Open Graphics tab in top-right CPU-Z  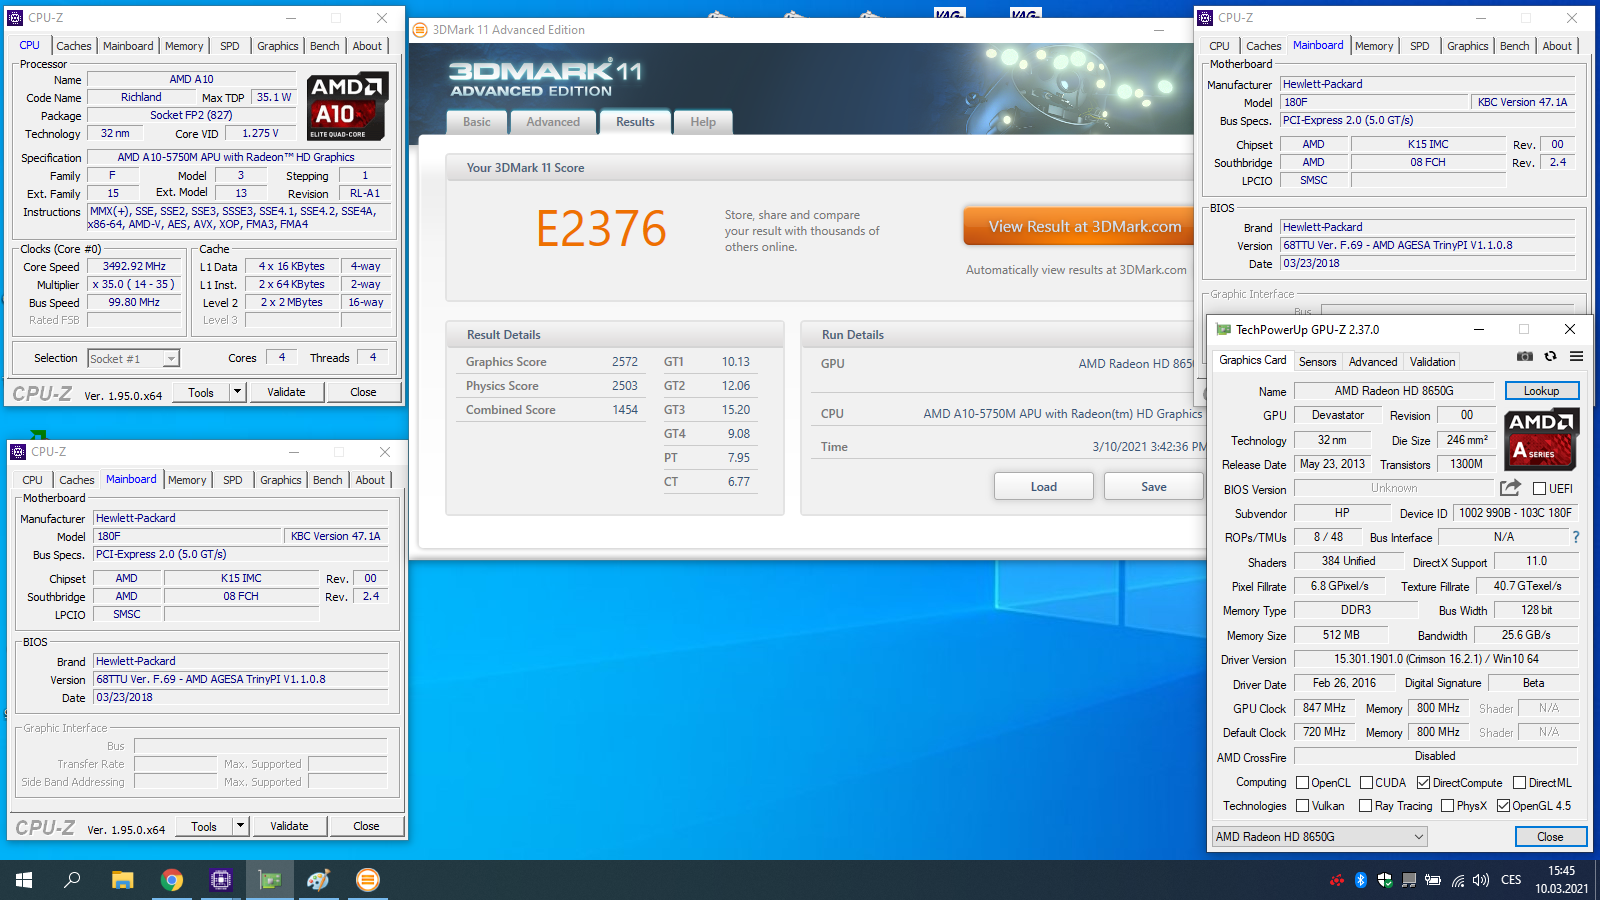pos(1467,46)
